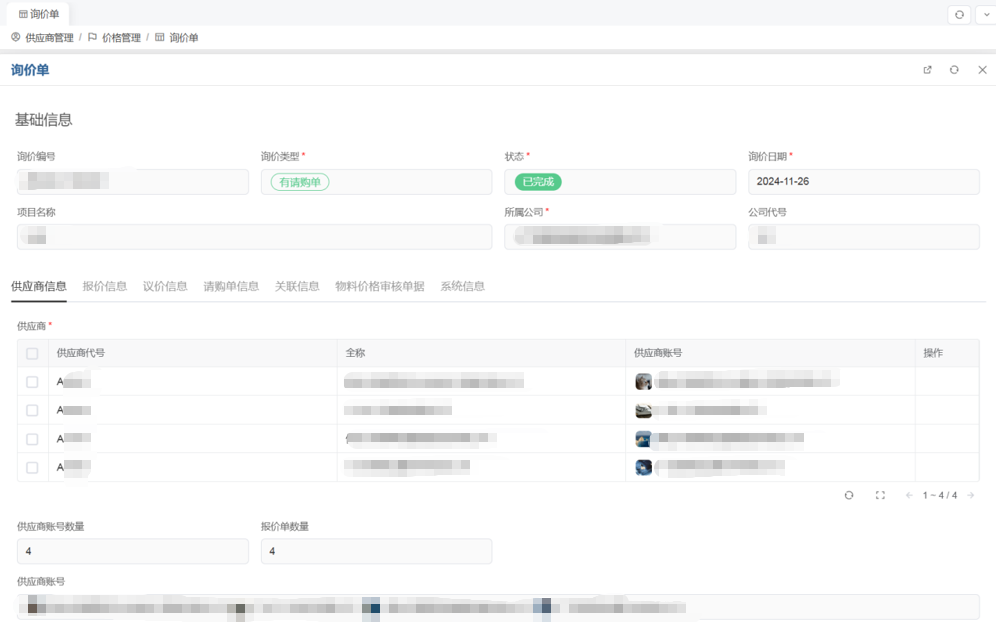Select the last supplier row checkbox

point(32,467)
